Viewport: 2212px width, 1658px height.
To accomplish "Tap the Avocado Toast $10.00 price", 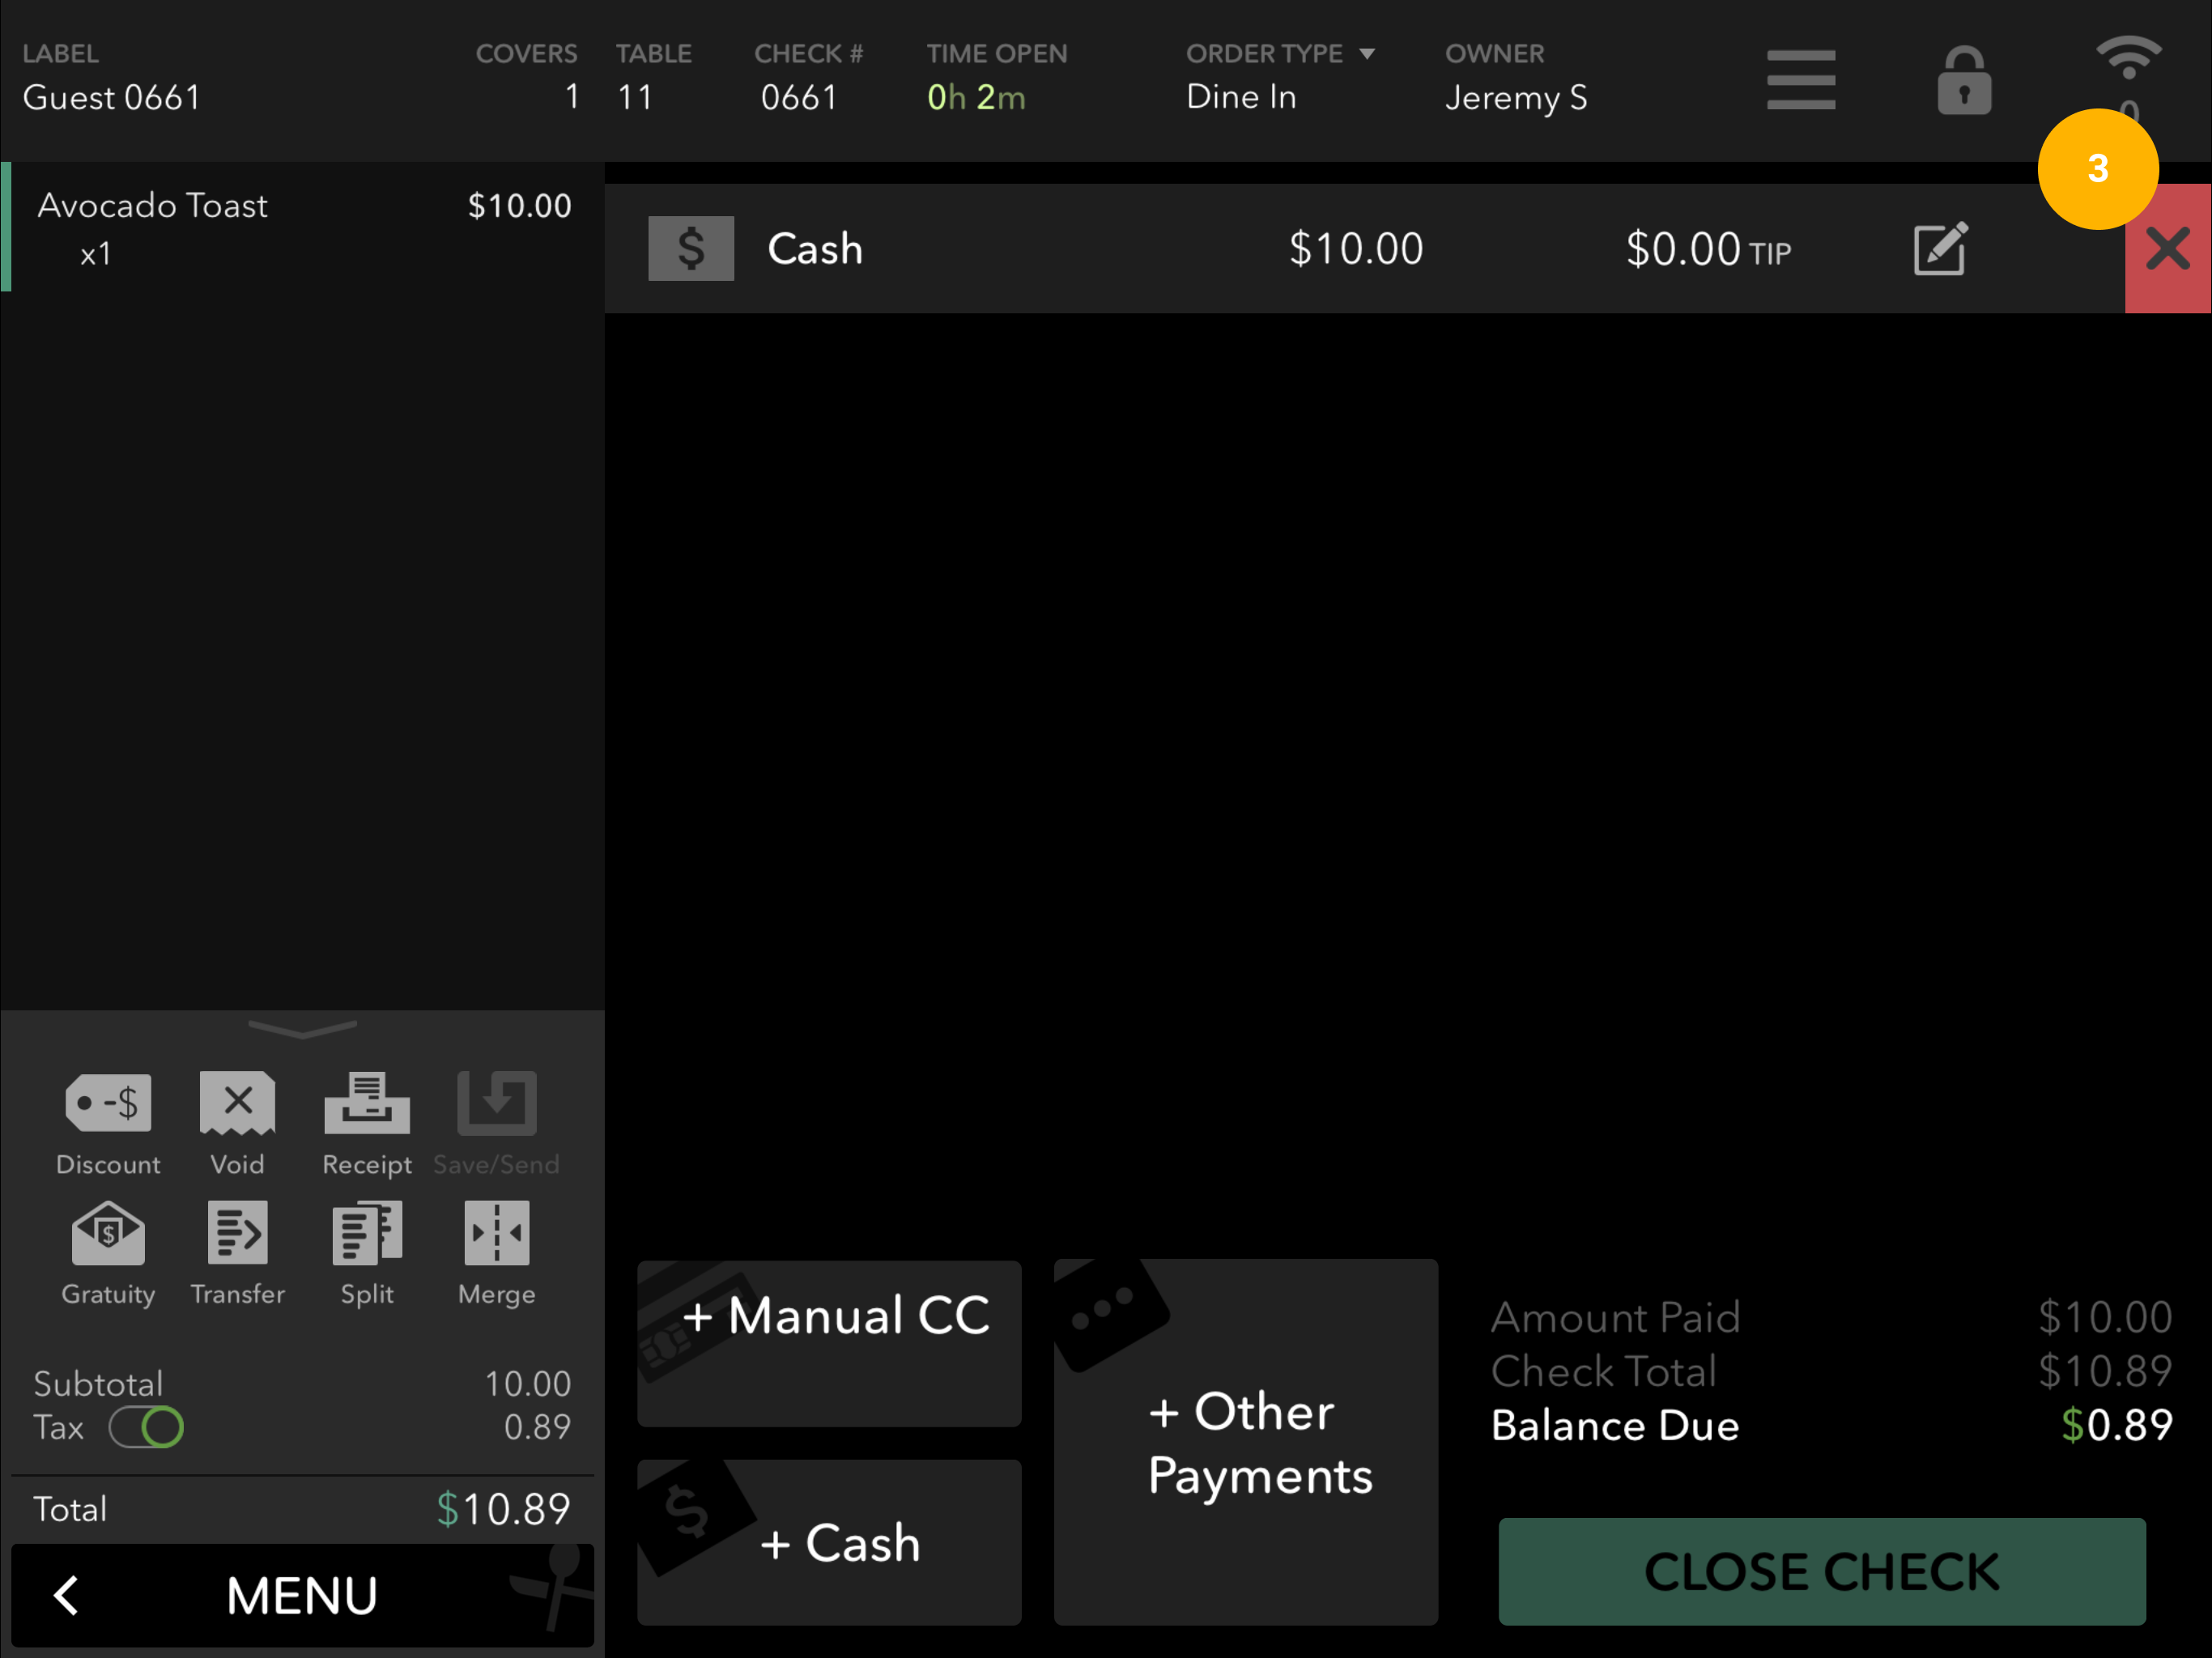I will tap(519, 206).
